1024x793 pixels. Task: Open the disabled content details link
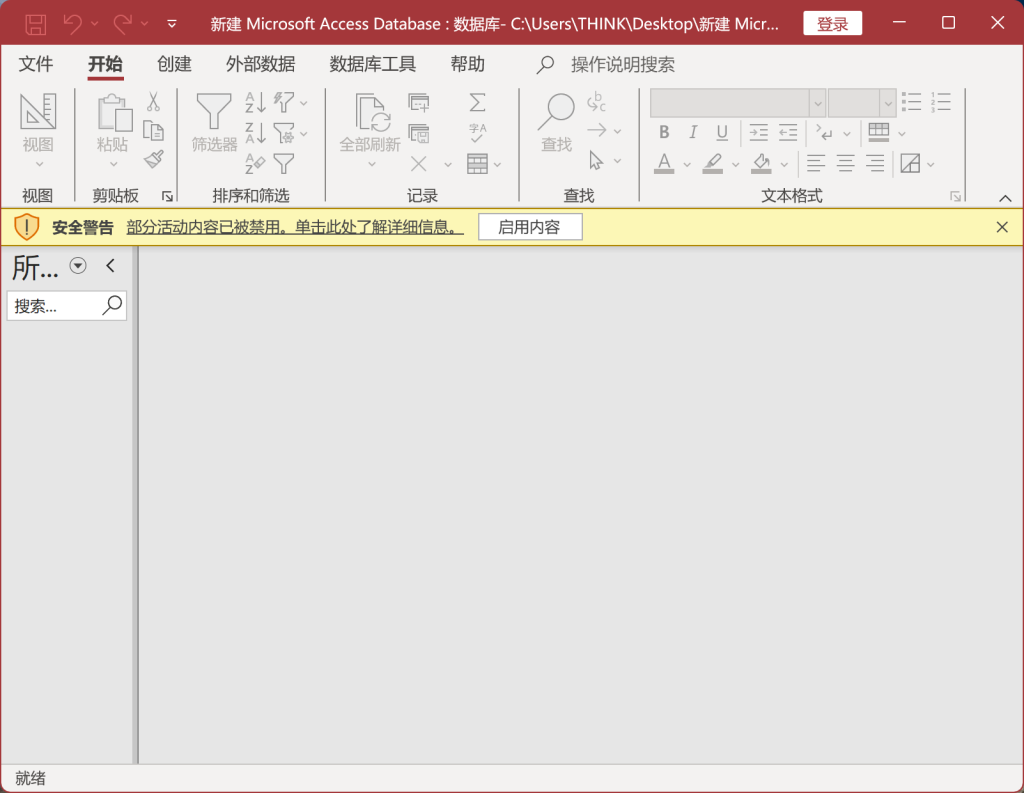click(295, 227)
